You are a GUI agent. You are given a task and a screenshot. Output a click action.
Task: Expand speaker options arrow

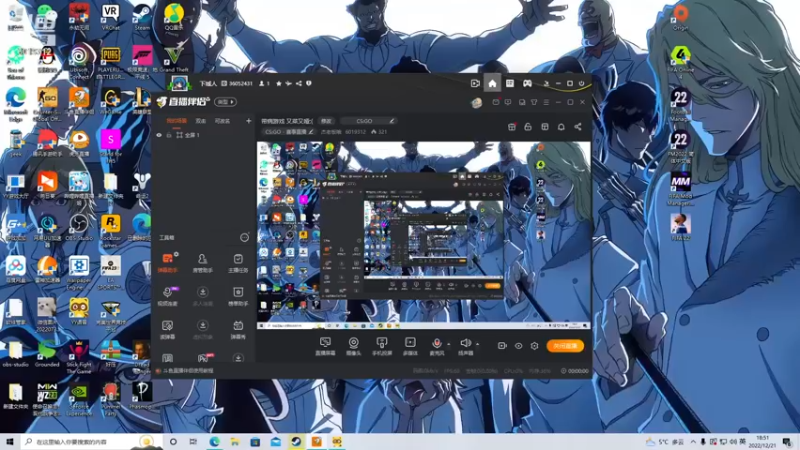coord(477,344)
